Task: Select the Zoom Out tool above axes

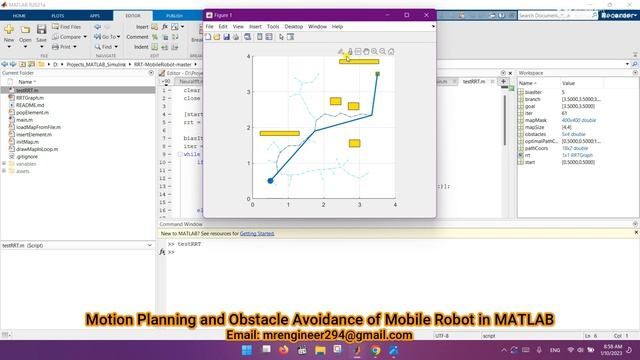Action: coord(382,51)
